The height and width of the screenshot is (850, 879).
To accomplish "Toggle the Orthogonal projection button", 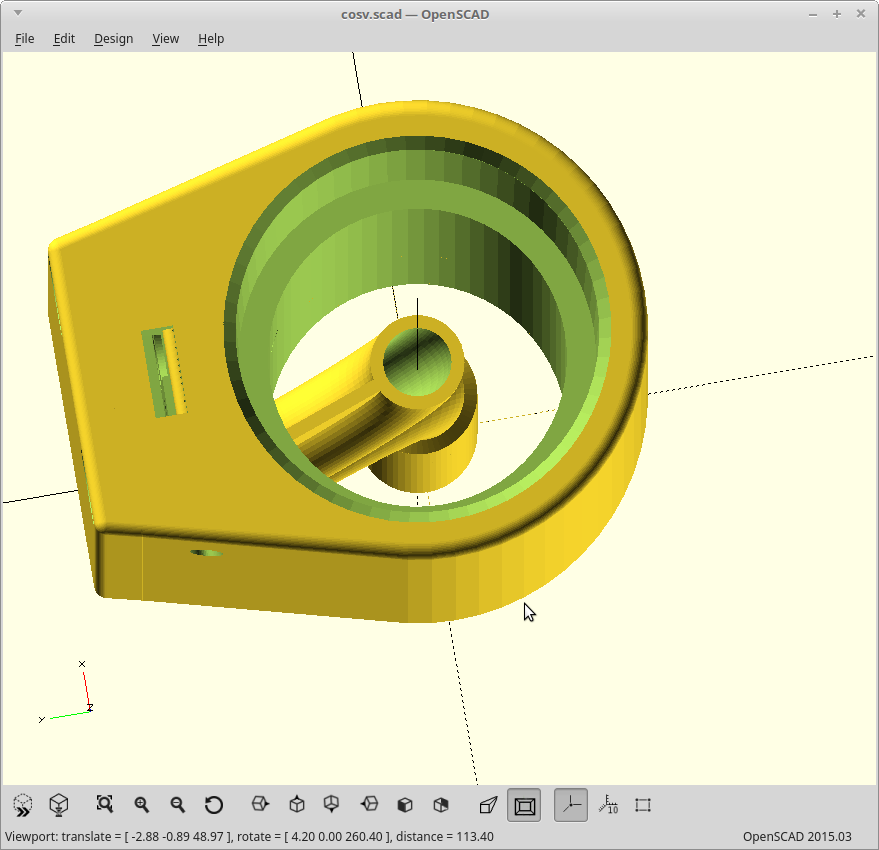I will (524, 804).
